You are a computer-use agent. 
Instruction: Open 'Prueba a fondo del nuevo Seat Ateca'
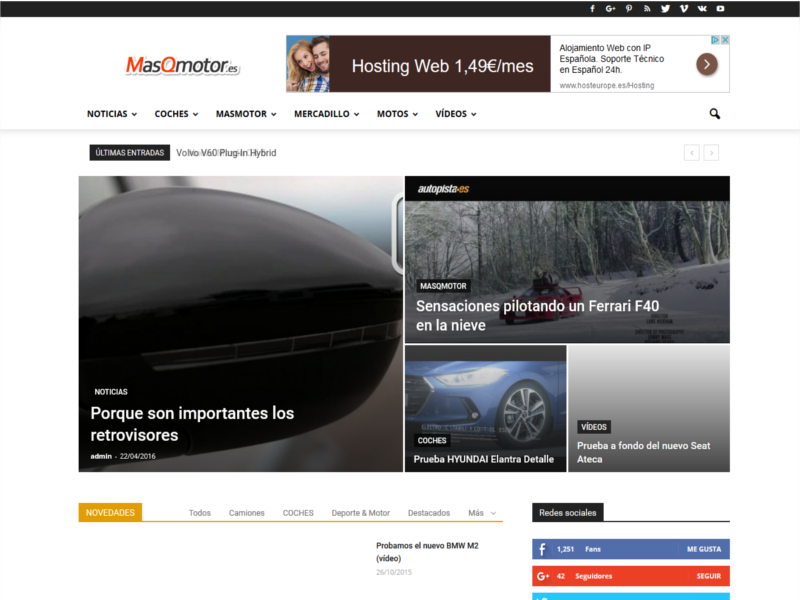coord(643,452)
